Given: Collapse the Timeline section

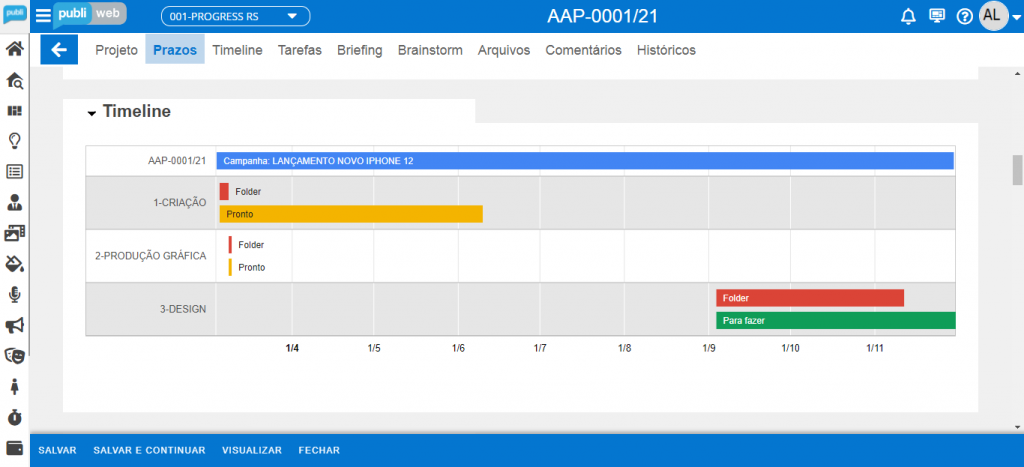Looking at the screenshot, I should 92,114.
